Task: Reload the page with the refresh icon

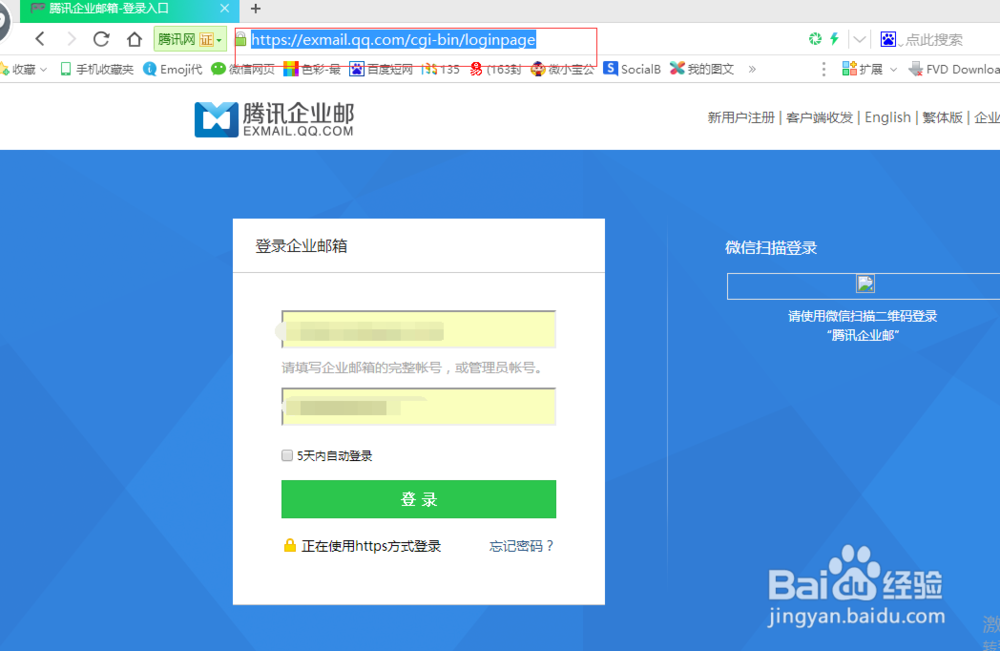Action: 101,39
